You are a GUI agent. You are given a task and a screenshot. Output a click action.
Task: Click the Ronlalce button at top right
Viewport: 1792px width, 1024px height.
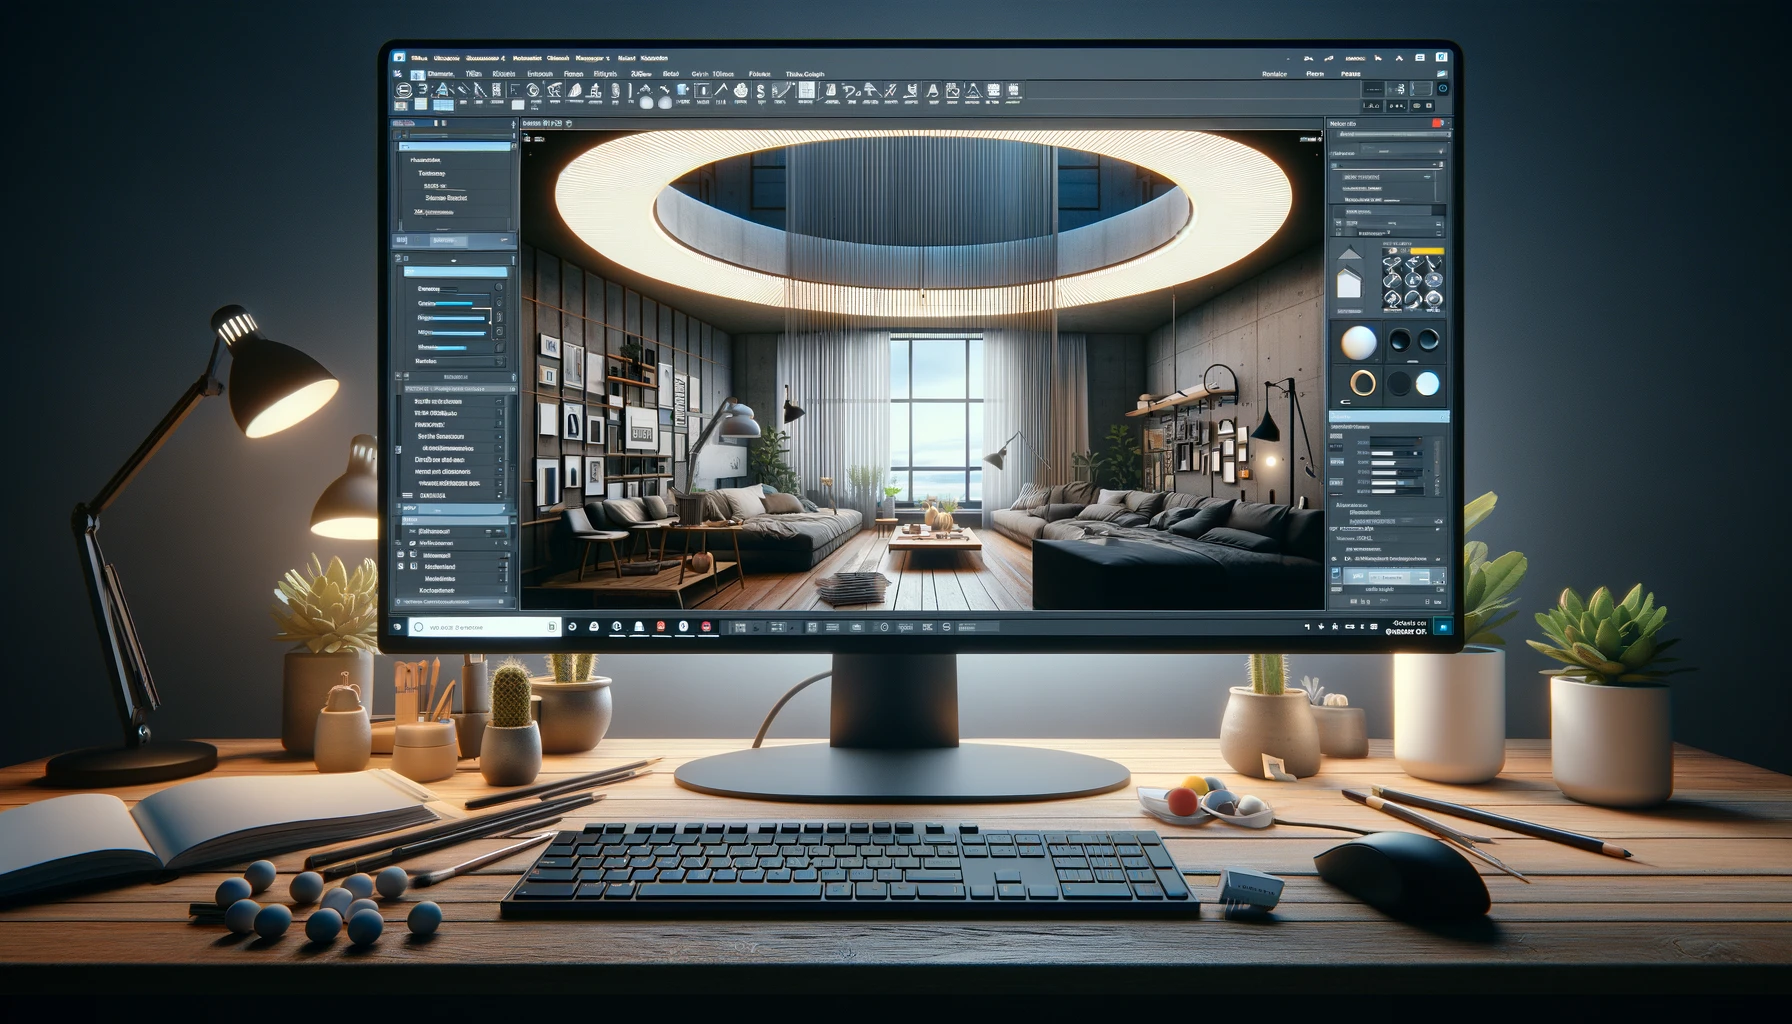tap(1274, 74)
